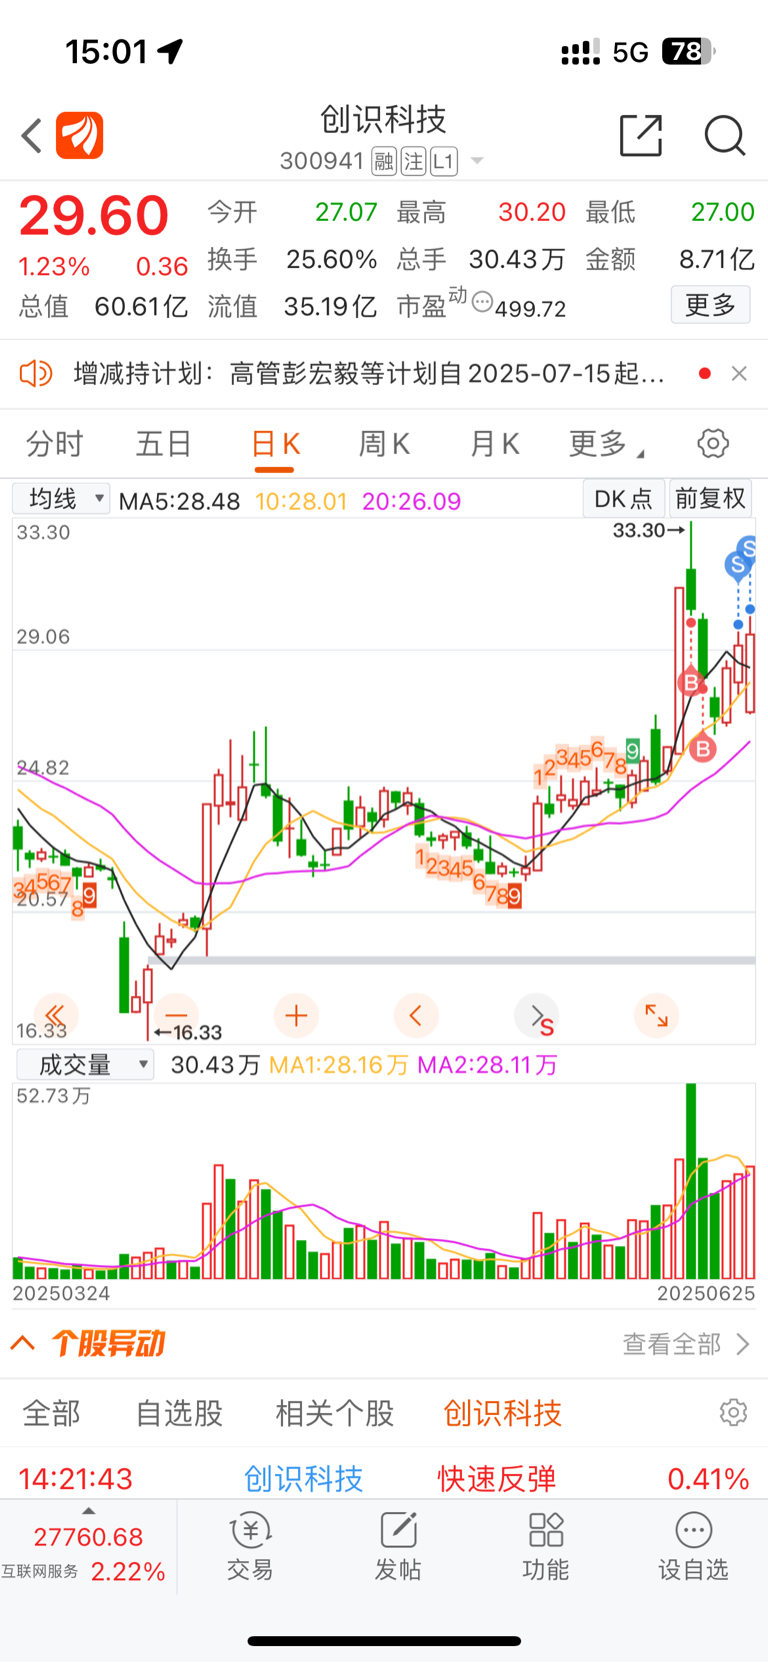Screen dimensions: 768x1663
Task: Tap the fullscreen expand chart icon
Action: [656, 1016]
